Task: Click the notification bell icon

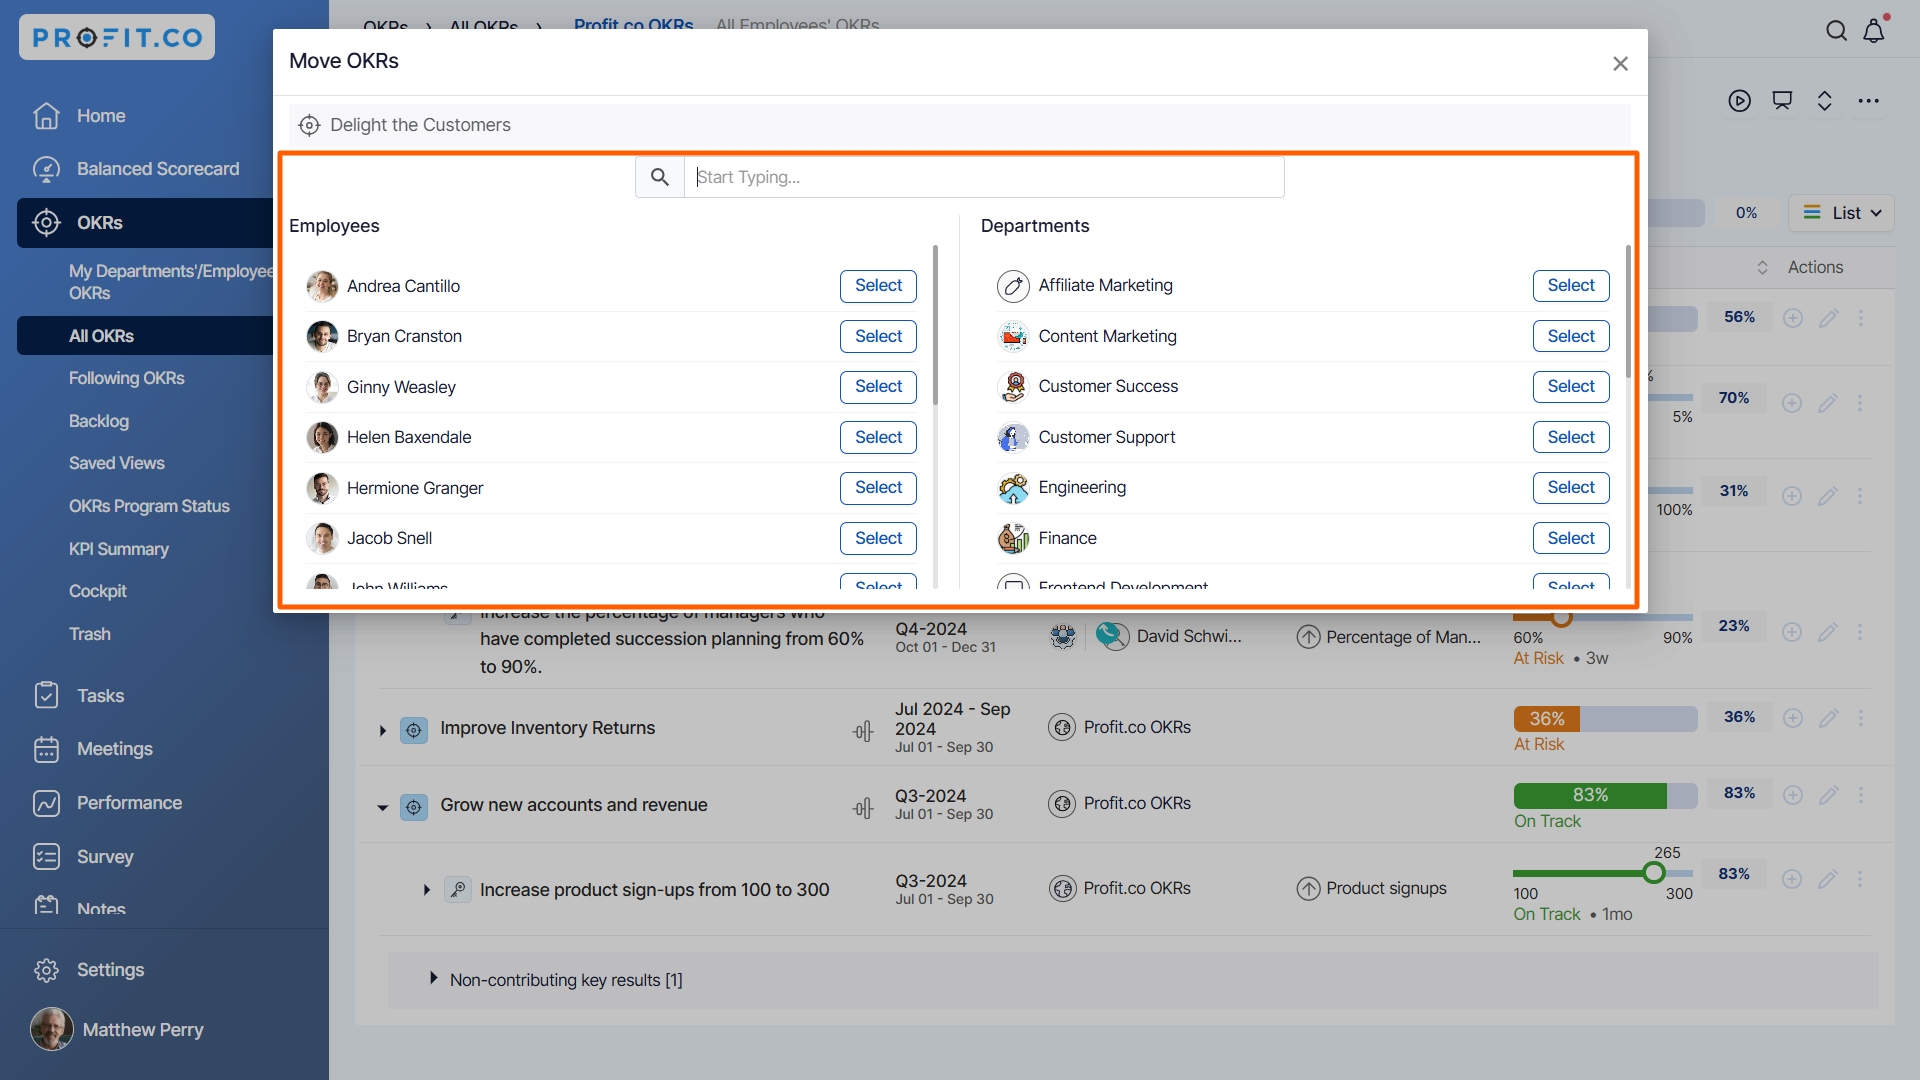Action: pyautogui.click(x=1874, y=31)
